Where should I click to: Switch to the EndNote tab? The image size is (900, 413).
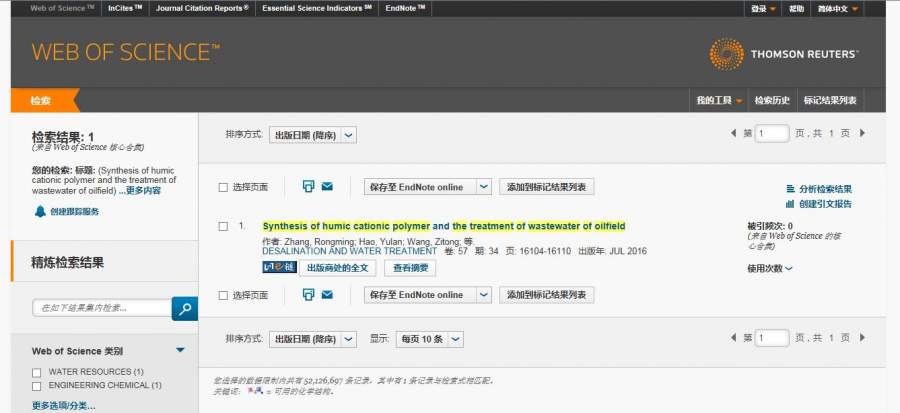[x=405, y=9]
